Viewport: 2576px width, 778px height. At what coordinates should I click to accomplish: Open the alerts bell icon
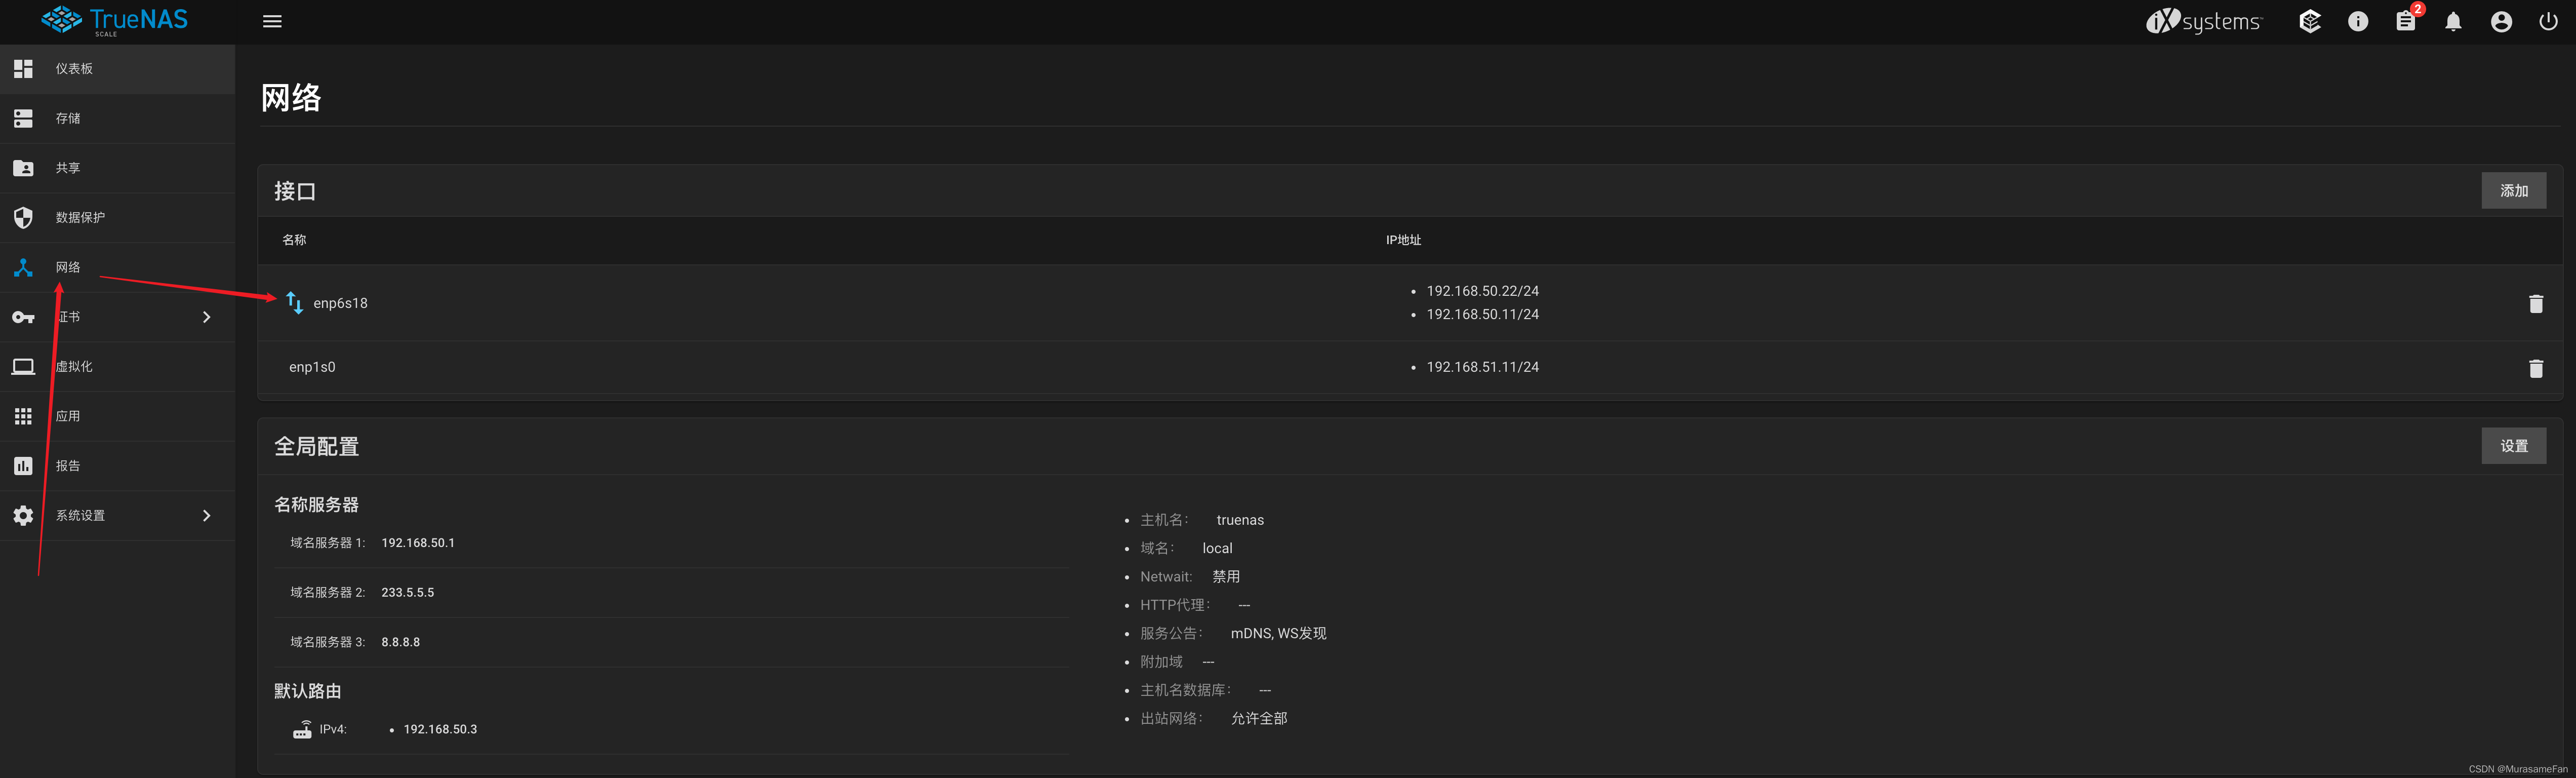point(2453,21)
